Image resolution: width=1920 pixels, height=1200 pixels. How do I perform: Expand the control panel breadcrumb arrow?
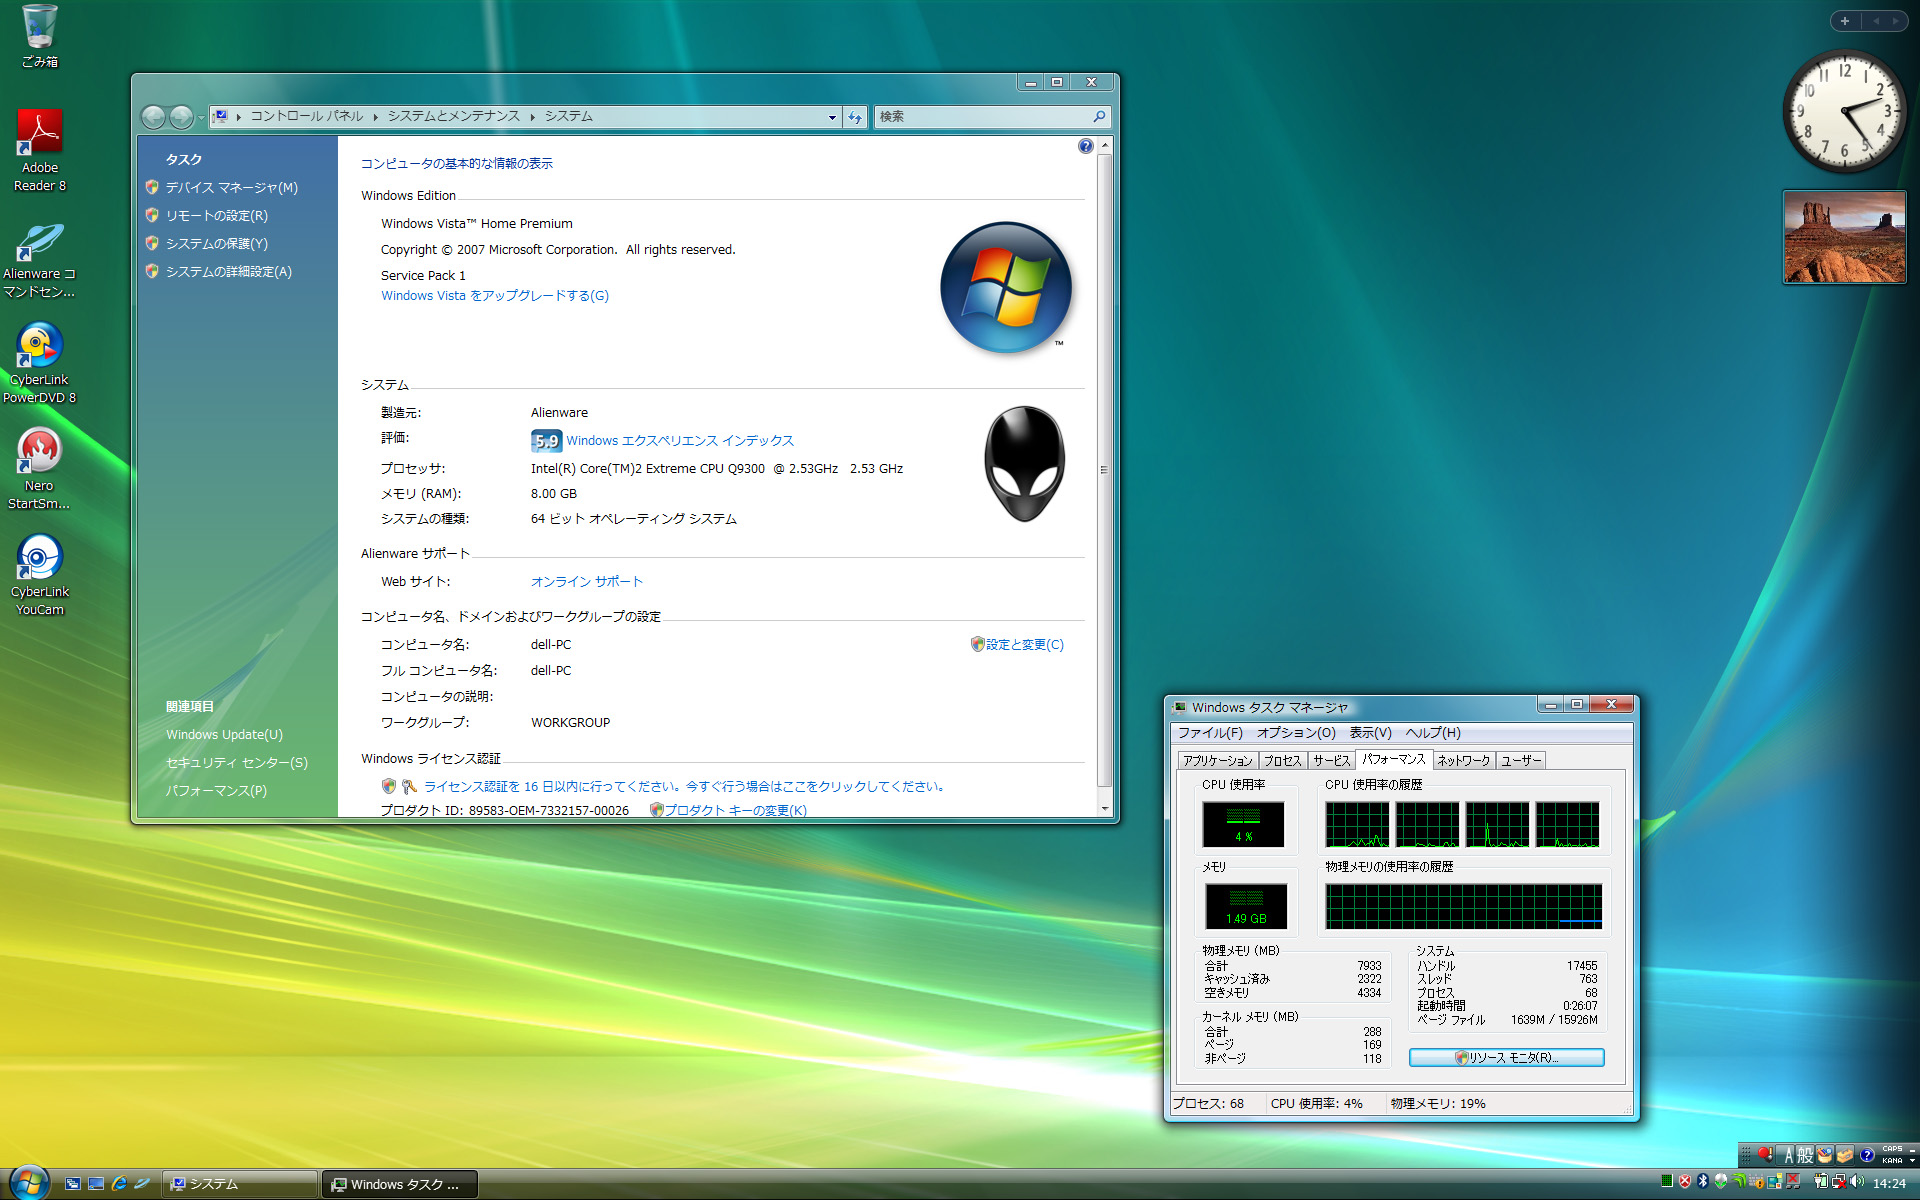click(376, 117)
